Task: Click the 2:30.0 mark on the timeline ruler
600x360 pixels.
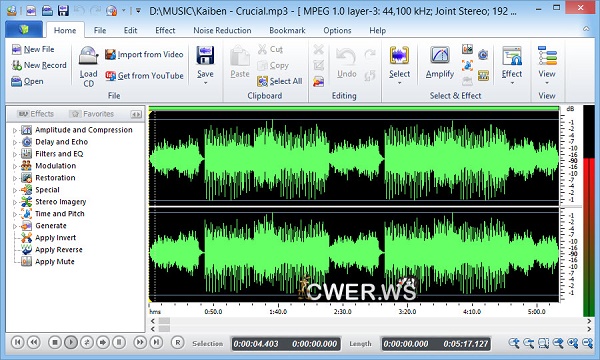Action: pos(342,311)
